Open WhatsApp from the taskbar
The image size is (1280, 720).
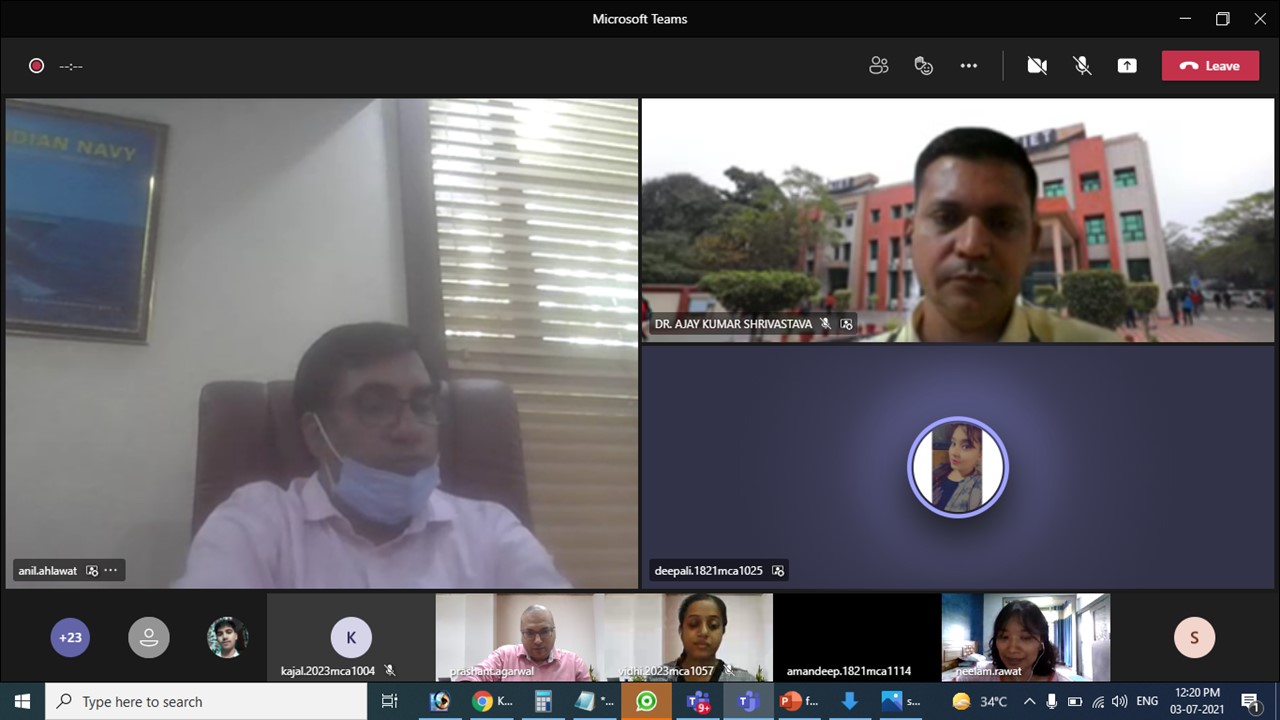click(646, 702)
